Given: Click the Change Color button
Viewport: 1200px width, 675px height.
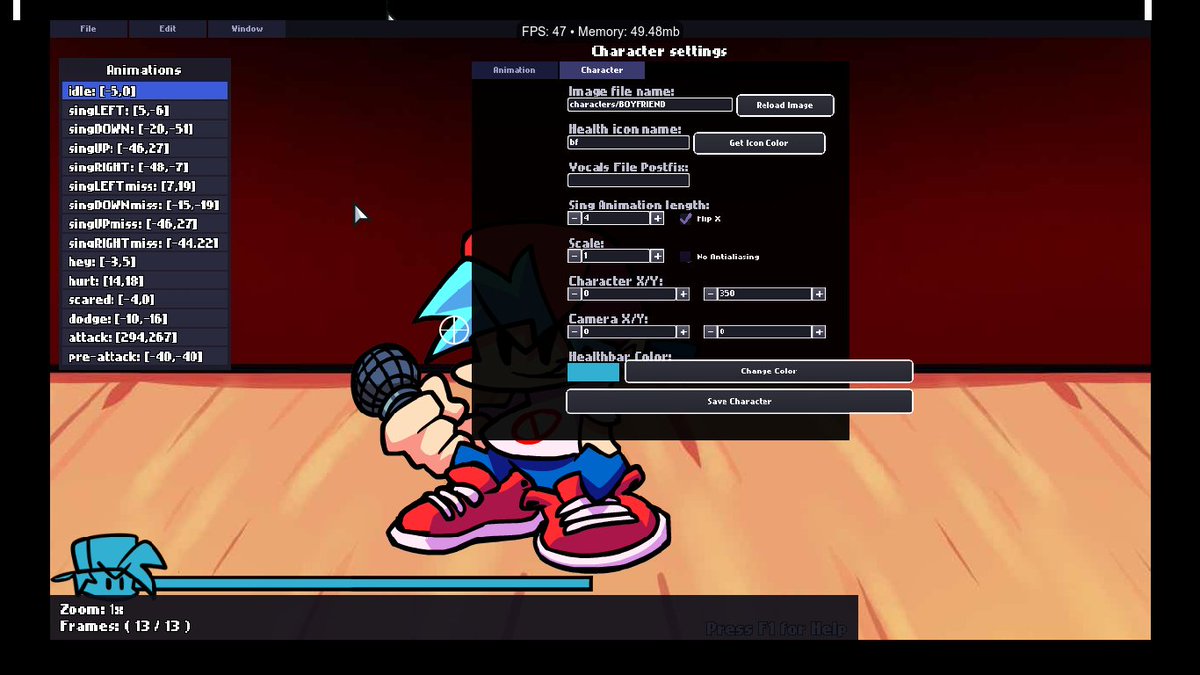Looking at the screenshot, I should 769,371.
